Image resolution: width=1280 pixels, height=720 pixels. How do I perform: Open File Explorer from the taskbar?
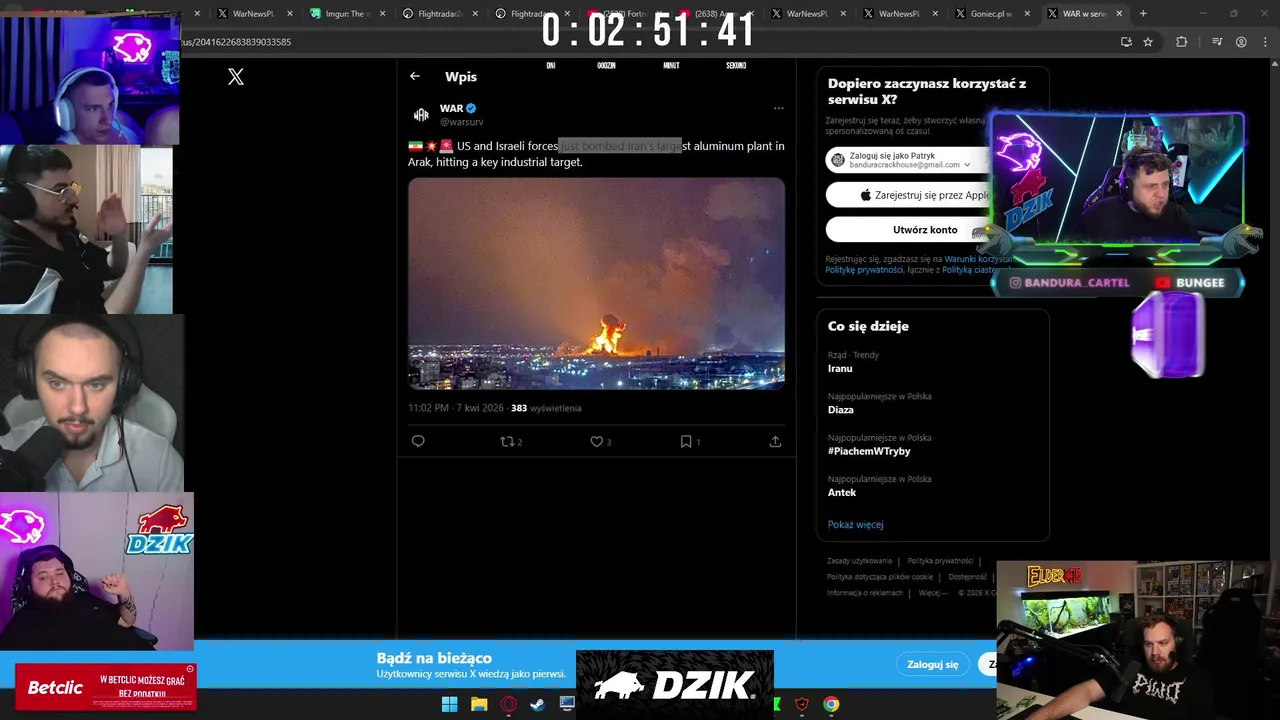coord(479,704)
